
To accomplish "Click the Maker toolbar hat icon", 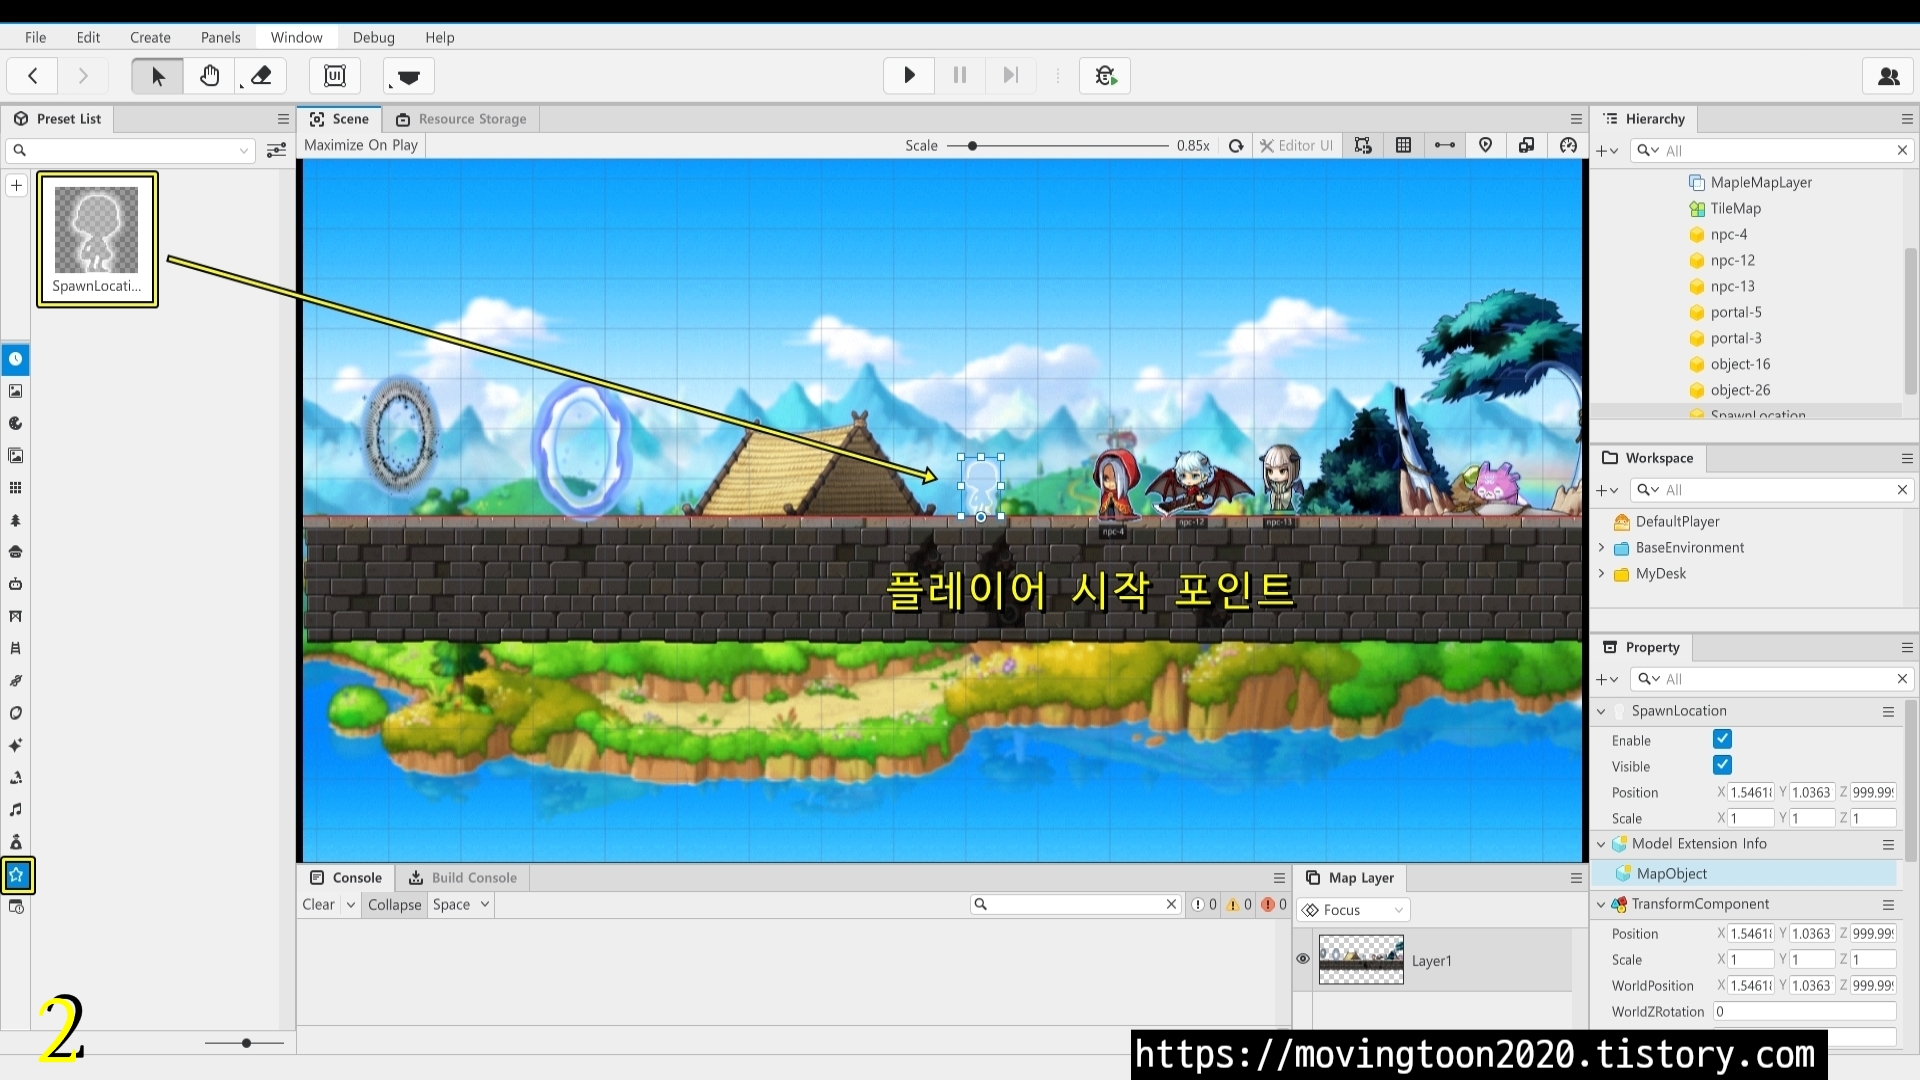I will [408, 76].
